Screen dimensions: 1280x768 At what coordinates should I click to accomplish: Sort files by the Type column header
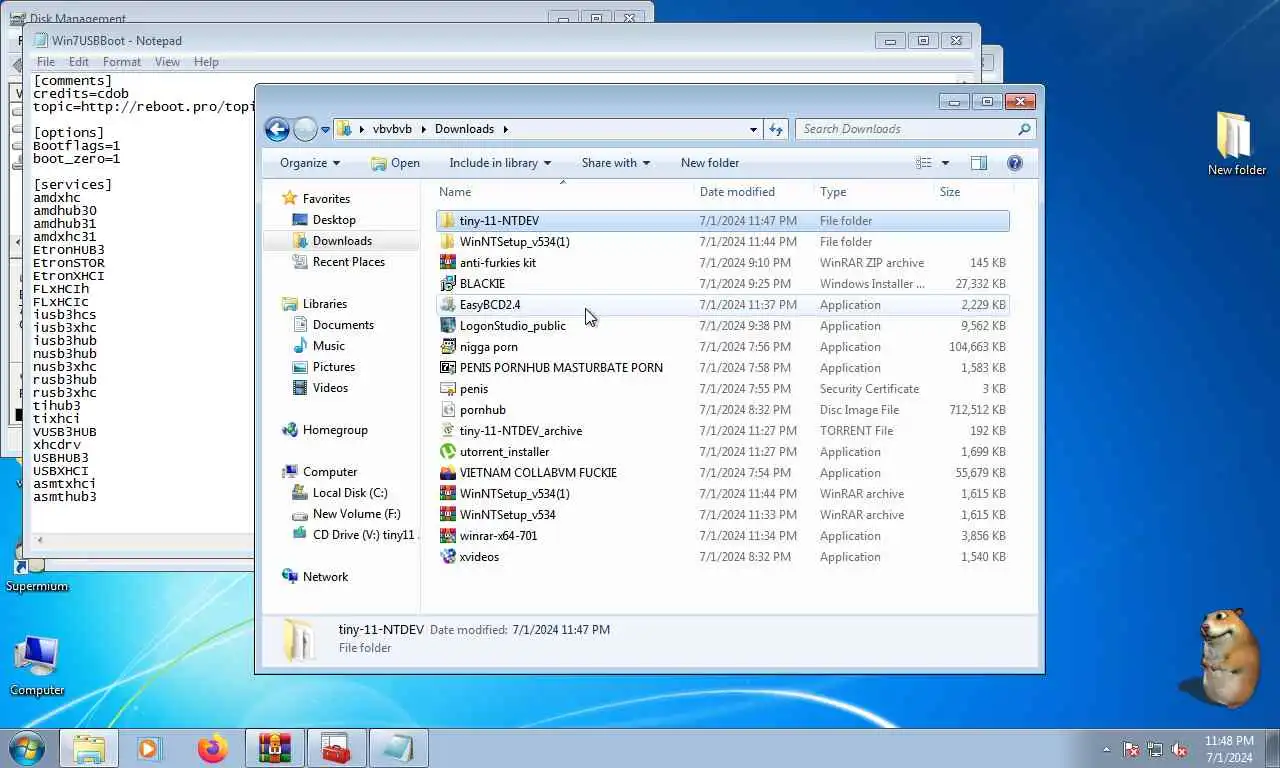point(874,192)
